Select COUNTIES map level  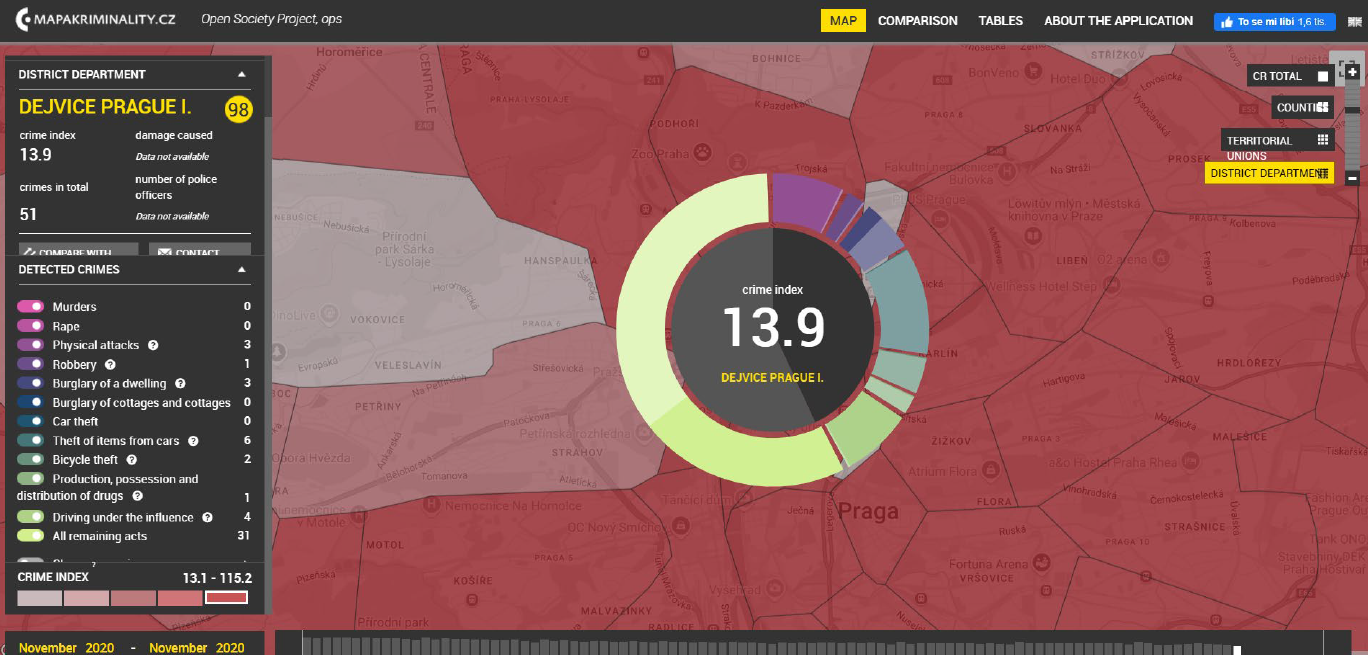(1303, 107)
